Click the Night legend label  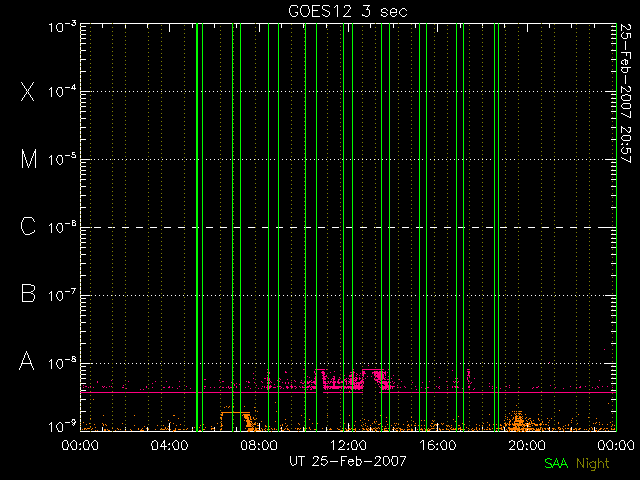coord(593,464)
